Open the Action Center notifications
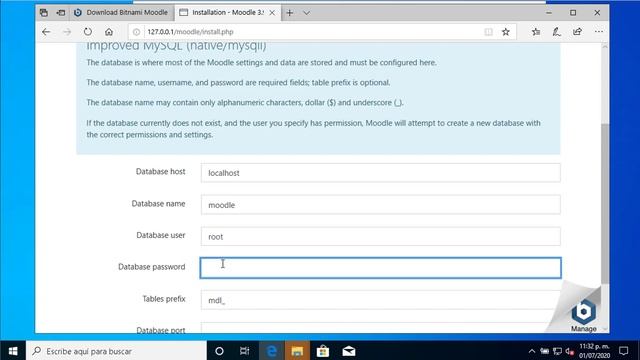The image size is (640, 360). coord(624,351)
